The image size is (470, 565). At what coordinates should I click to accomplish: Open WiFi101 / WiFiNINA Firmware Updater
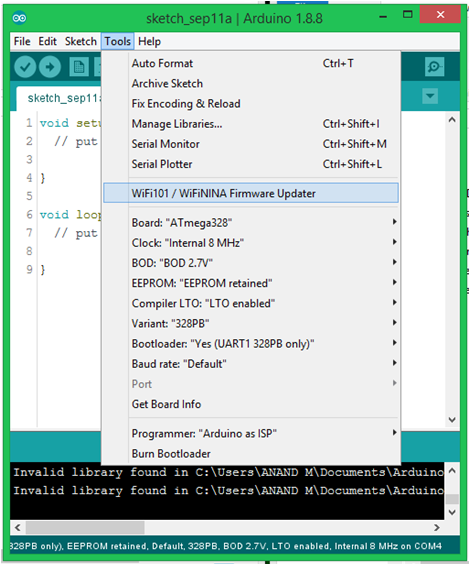tap(251, 193)
